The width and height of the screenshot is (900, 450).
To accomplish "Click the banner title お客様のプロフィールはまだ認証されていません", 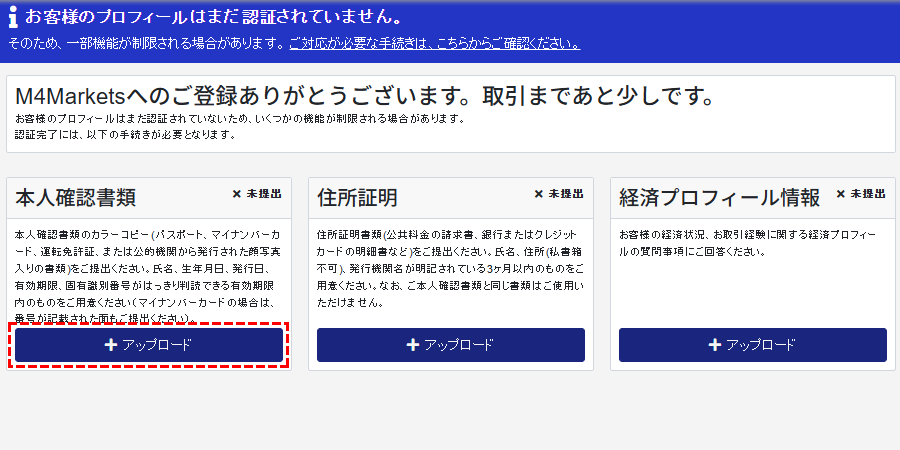I will pyautogui.click(x=213, y=17).
